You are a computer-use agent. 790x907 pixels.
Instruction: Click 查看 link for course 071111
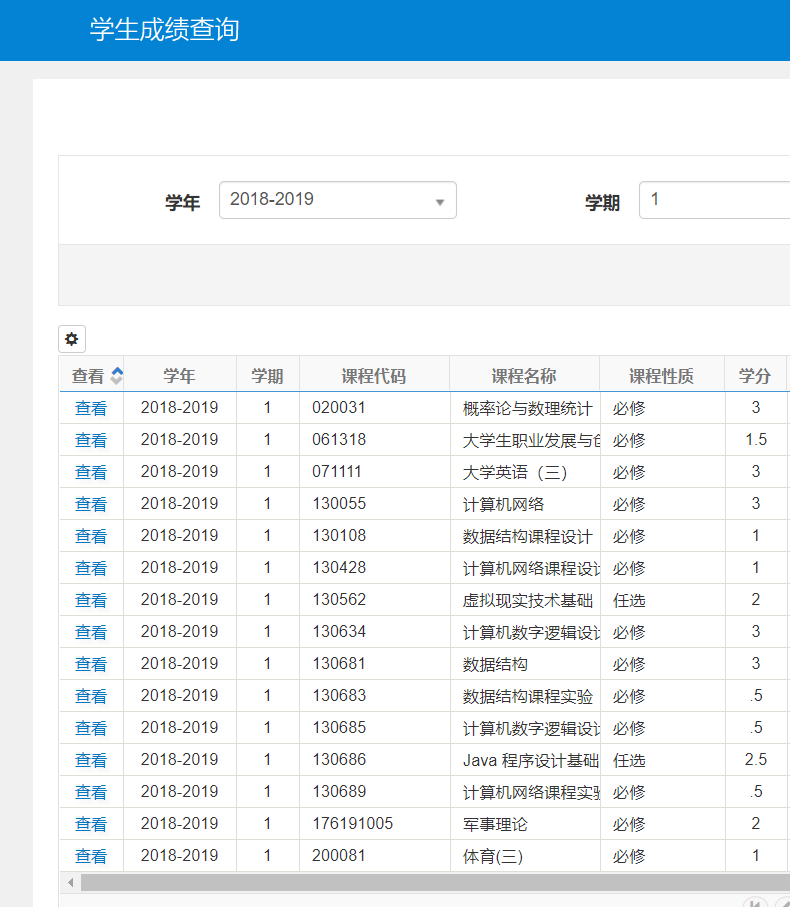[91, 472]
